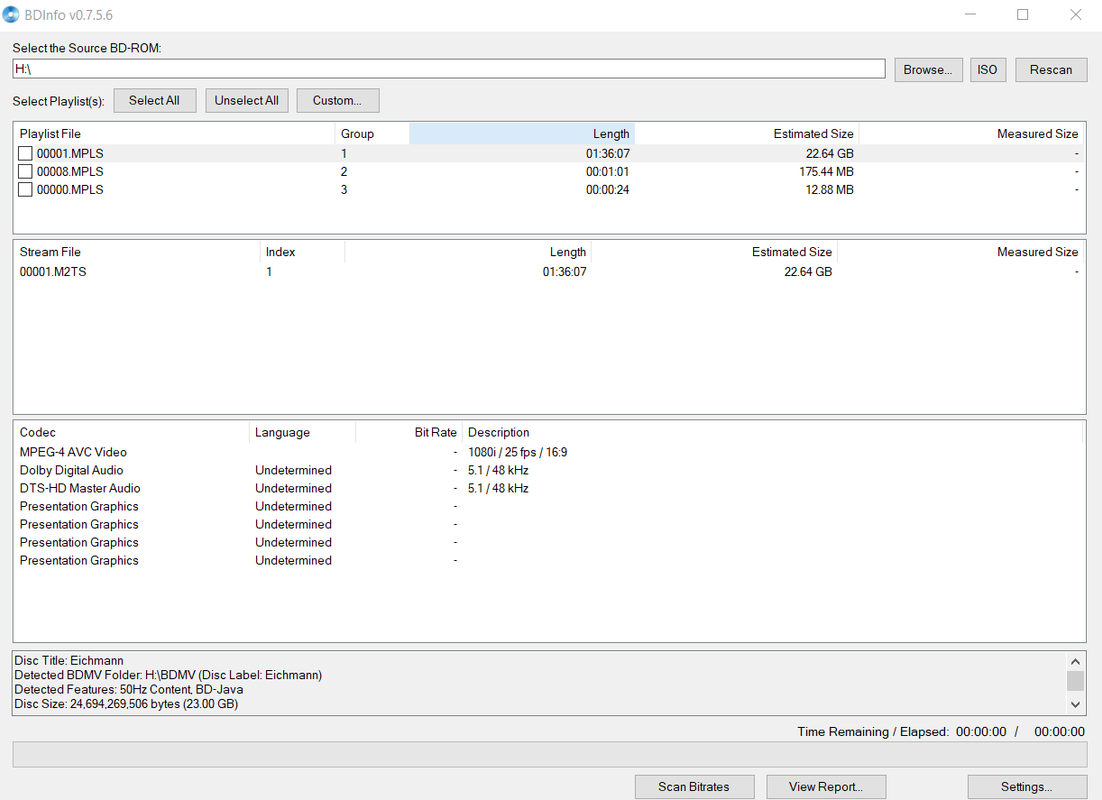Click the info box scroll down arrow
Image resolution: width=1102 pixels, height=800 pixels.
click(x=1075, y=704)
